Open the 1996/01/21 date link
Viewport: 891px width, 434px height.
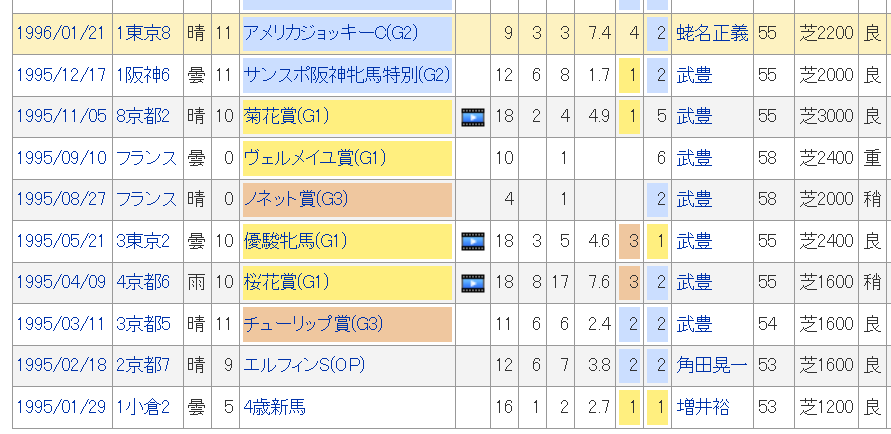point(61,33)
